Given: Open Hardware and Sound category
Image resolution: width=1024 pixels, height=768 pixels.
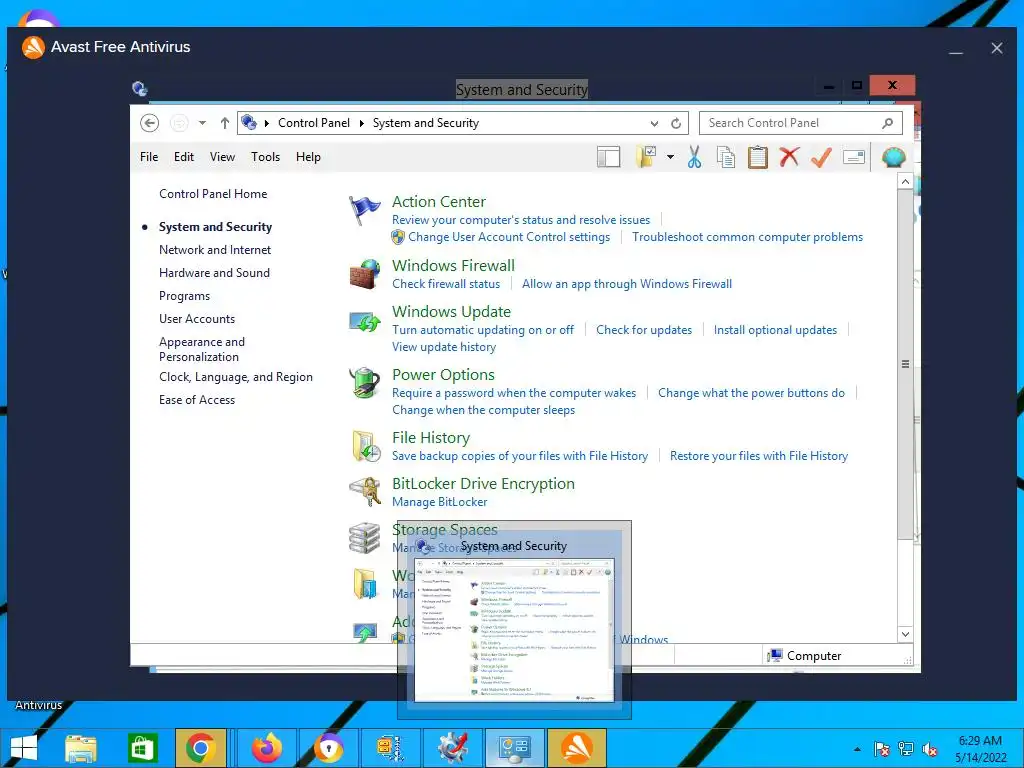Looking at the screenshot, I should coord(214,273).
